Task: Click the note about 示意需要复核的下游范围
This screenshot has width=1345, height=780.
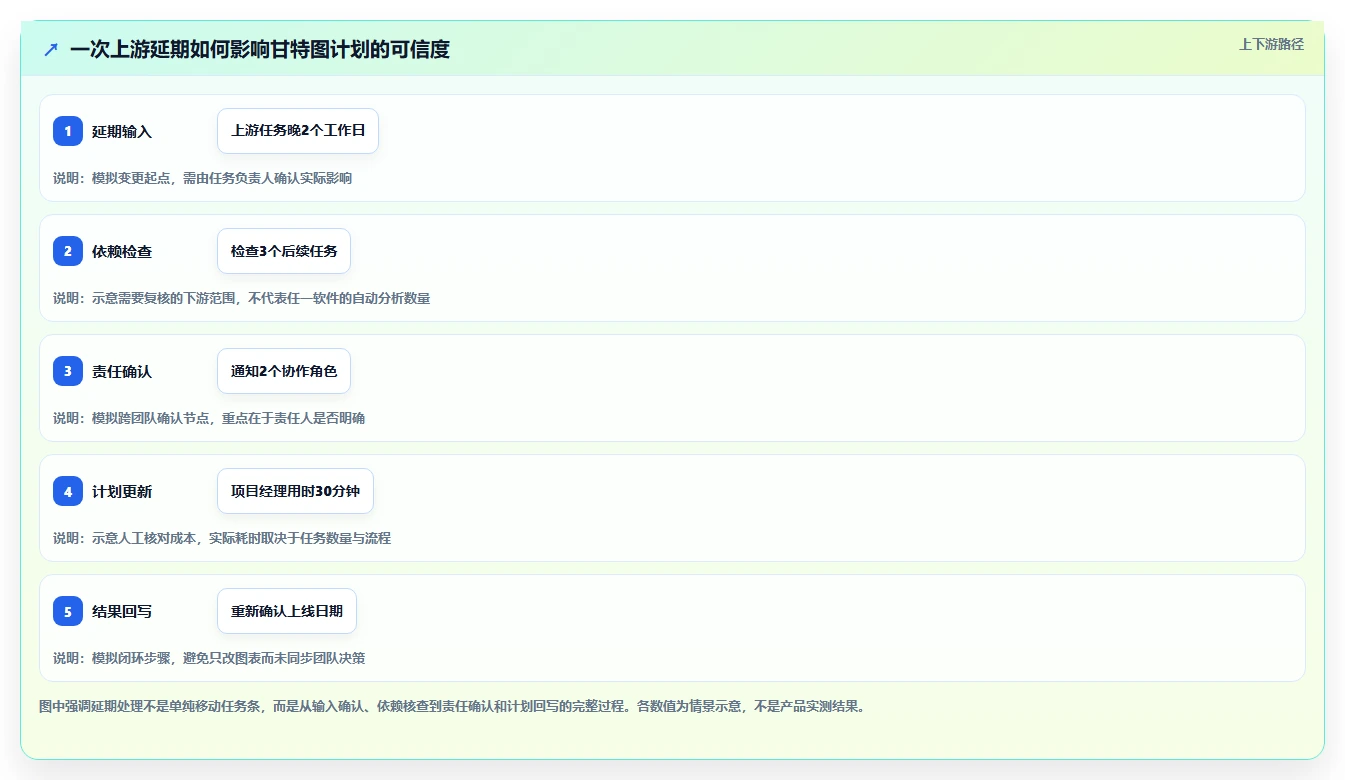Action: click(x=241, y=298)
